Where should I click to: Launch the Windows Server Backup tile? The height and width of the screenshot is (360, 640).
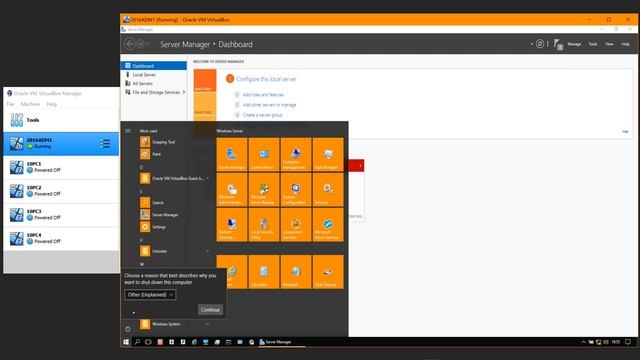coord(264,189)
